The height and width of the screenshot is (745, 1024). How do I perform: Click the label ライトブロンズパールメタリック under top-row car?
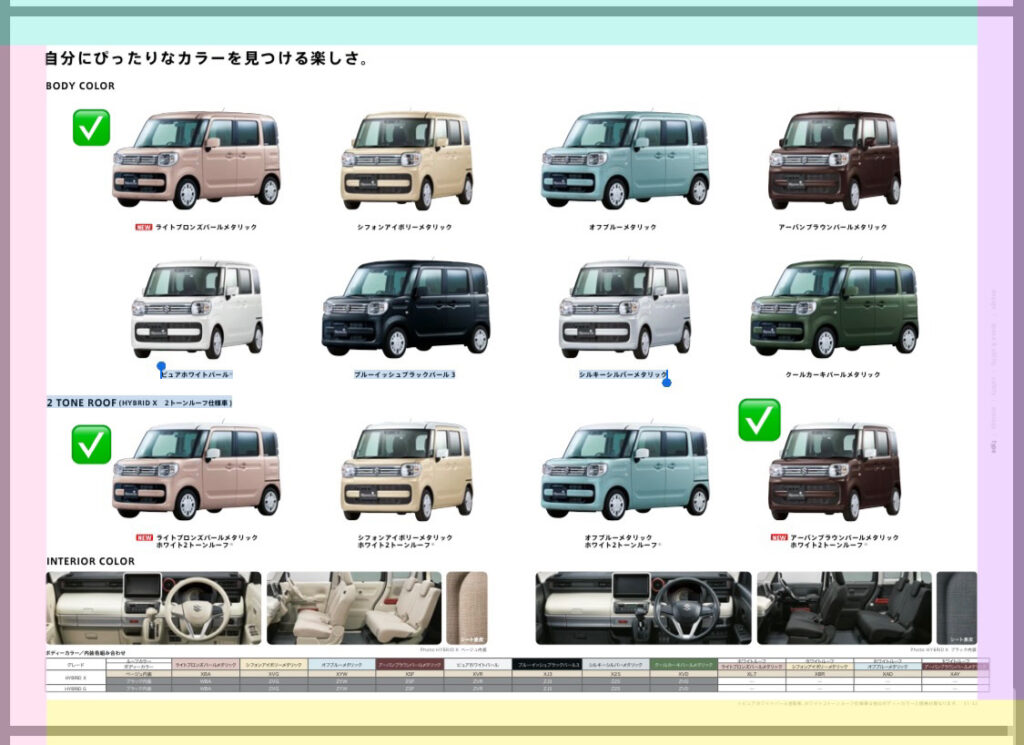(x=206, y=227)
